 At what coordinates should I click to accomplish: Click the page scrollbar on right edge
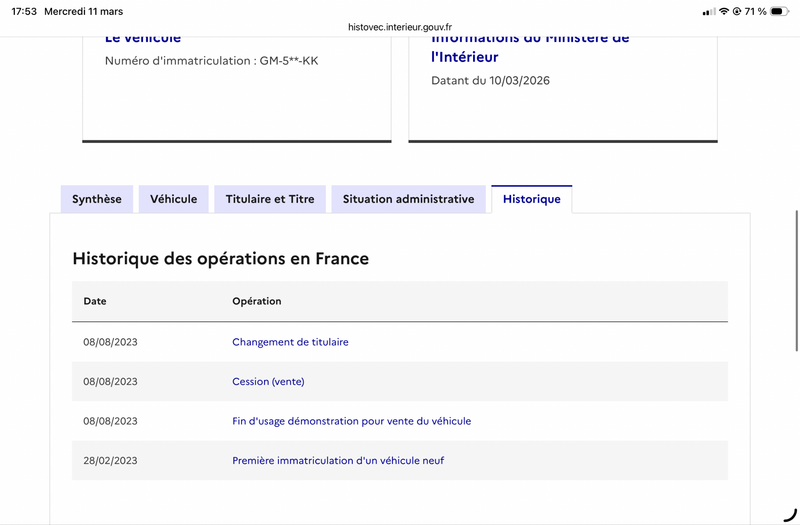pos(797,280)
